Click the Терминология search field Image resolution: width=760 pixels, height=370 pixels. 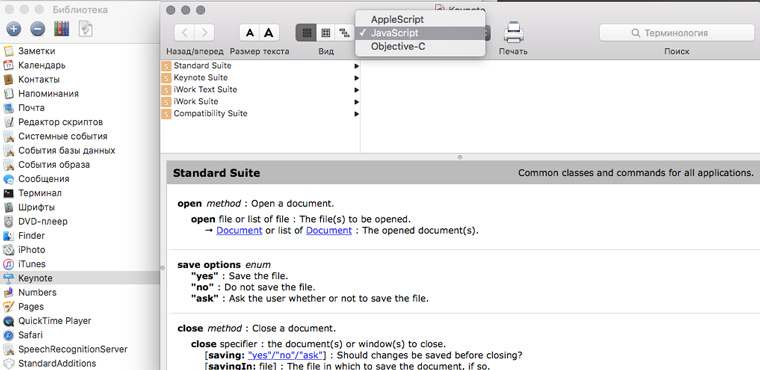click(676, 33)
